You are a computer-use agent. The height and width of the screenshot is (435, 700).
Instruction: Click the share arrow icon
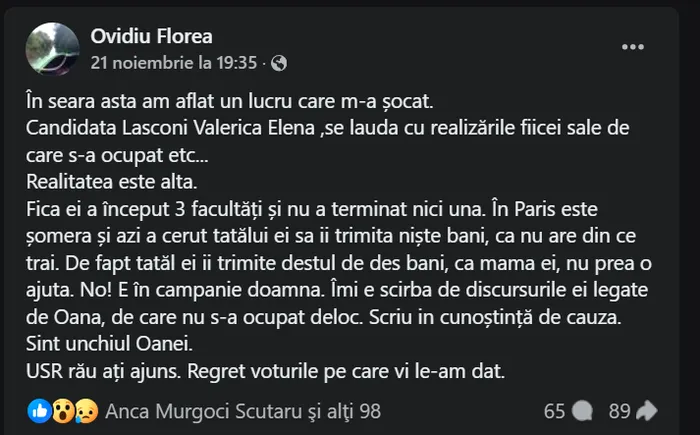pyautogui.click(x=647, y=410)
